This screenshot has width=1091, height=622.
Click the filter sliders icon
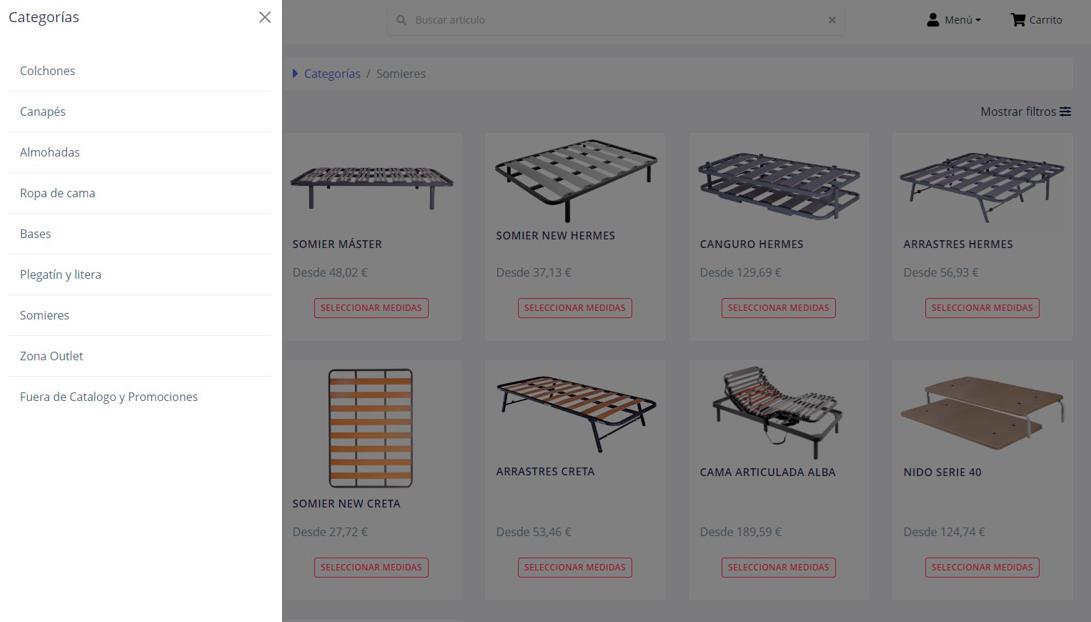click(1066, 112)
